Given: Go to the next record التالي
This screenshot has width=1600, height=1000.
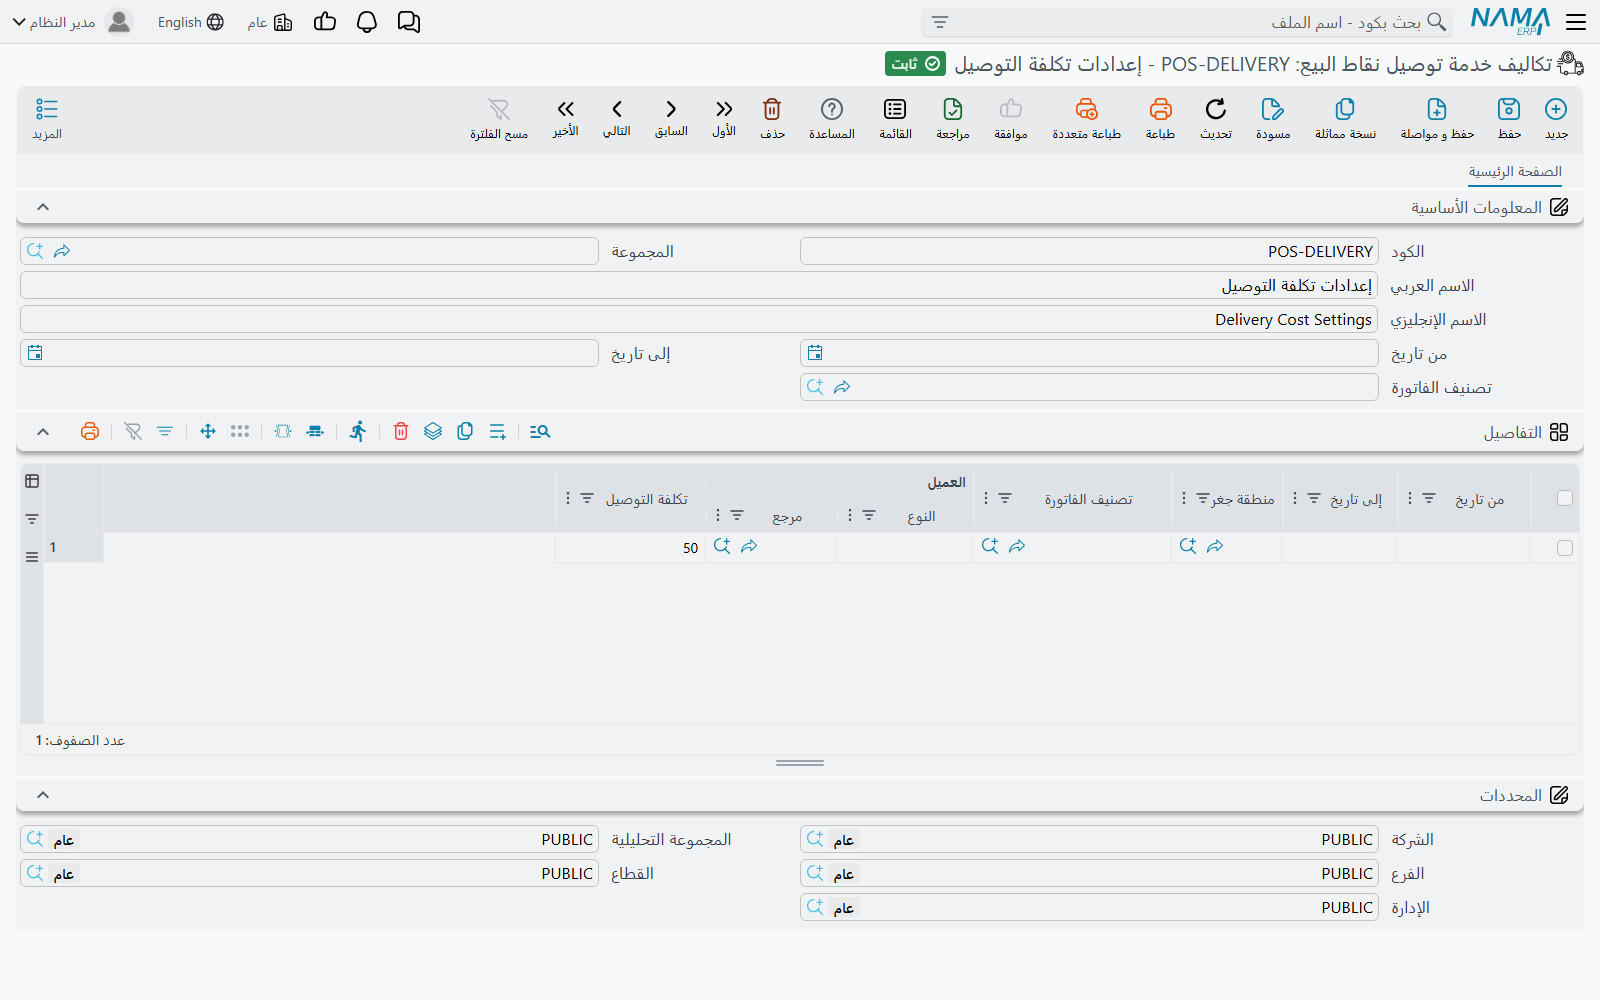Looking at the screenshot, I should pos(617,118).
